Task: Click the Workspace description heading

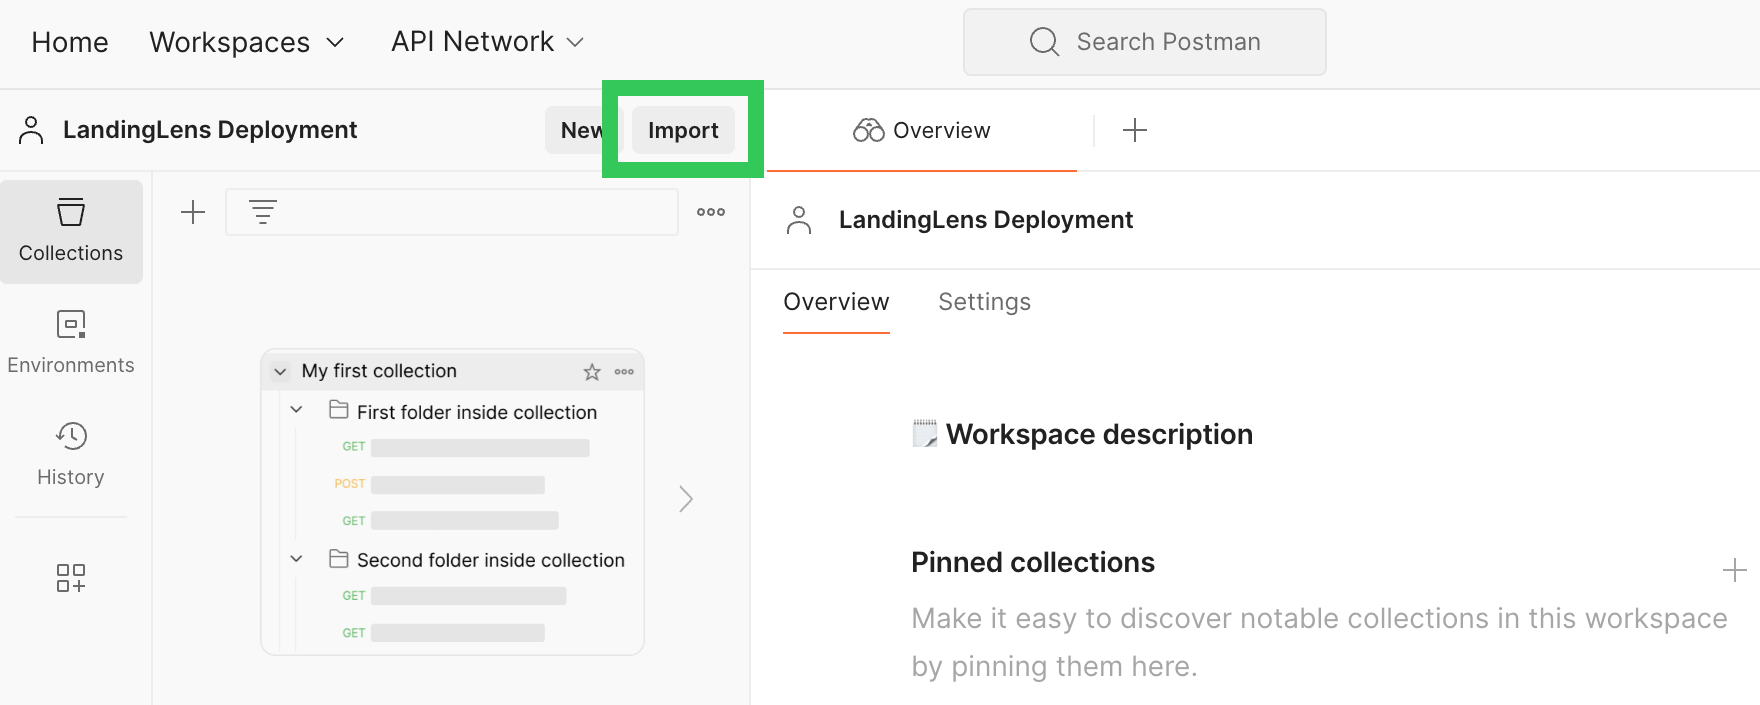Action: 1099,434
